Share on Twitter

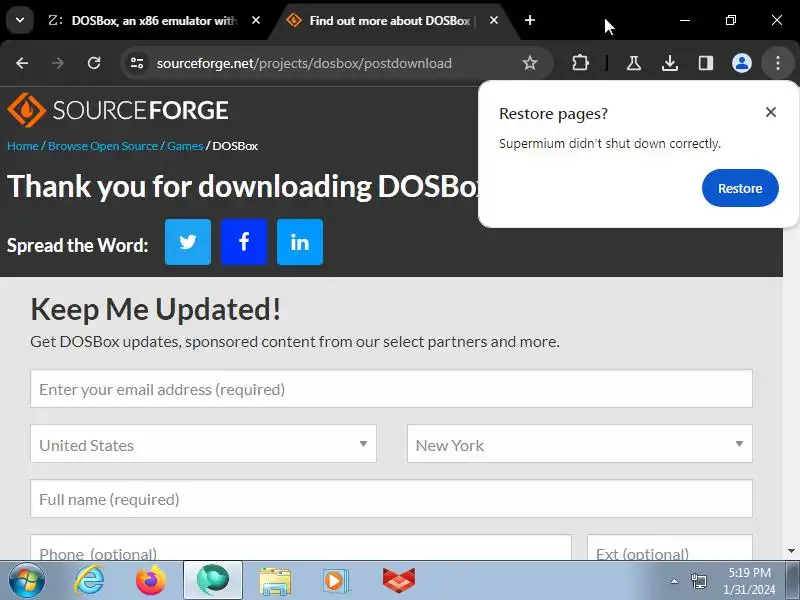(x=188, y=242)
